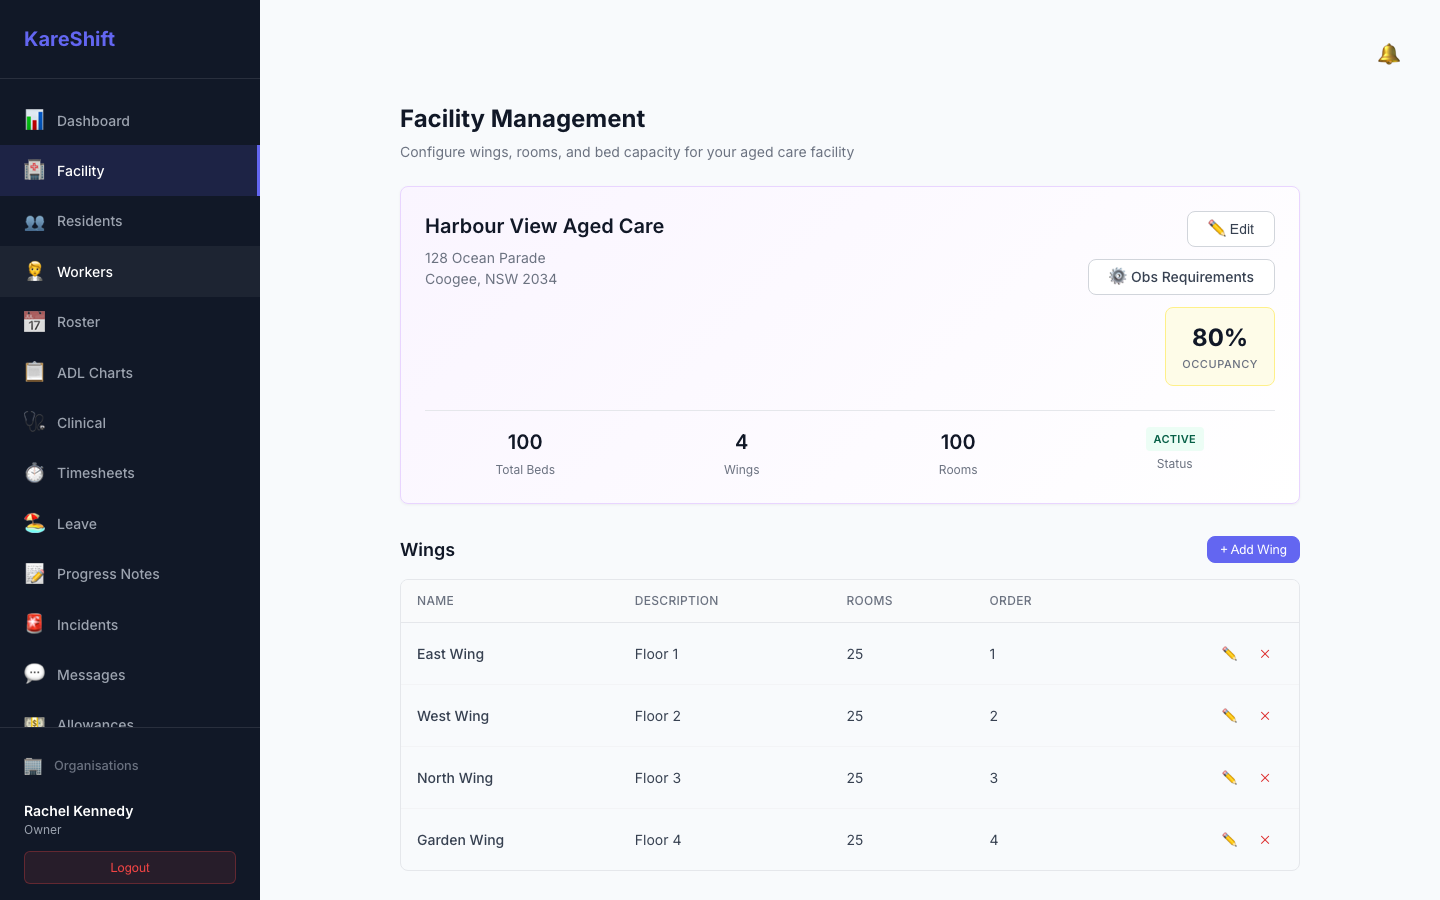
Task: Click the Organisations building icon
Action: point(33,766)
